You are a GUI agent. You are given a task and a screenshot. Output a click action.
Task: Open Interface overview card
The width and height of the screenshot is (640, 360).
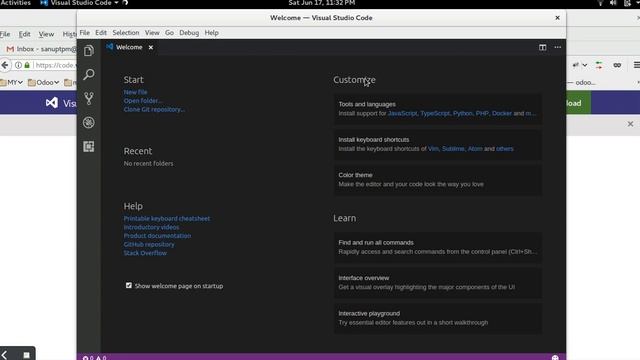438,282
